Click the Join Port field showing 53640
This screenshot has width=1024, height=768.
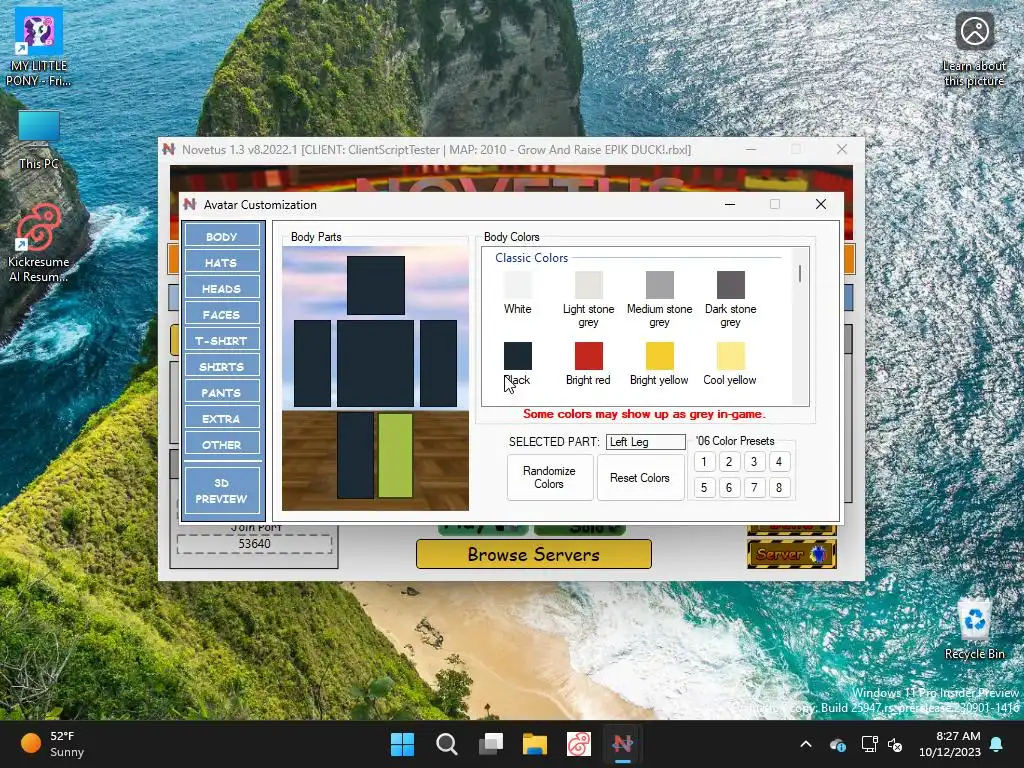point(254,544)
